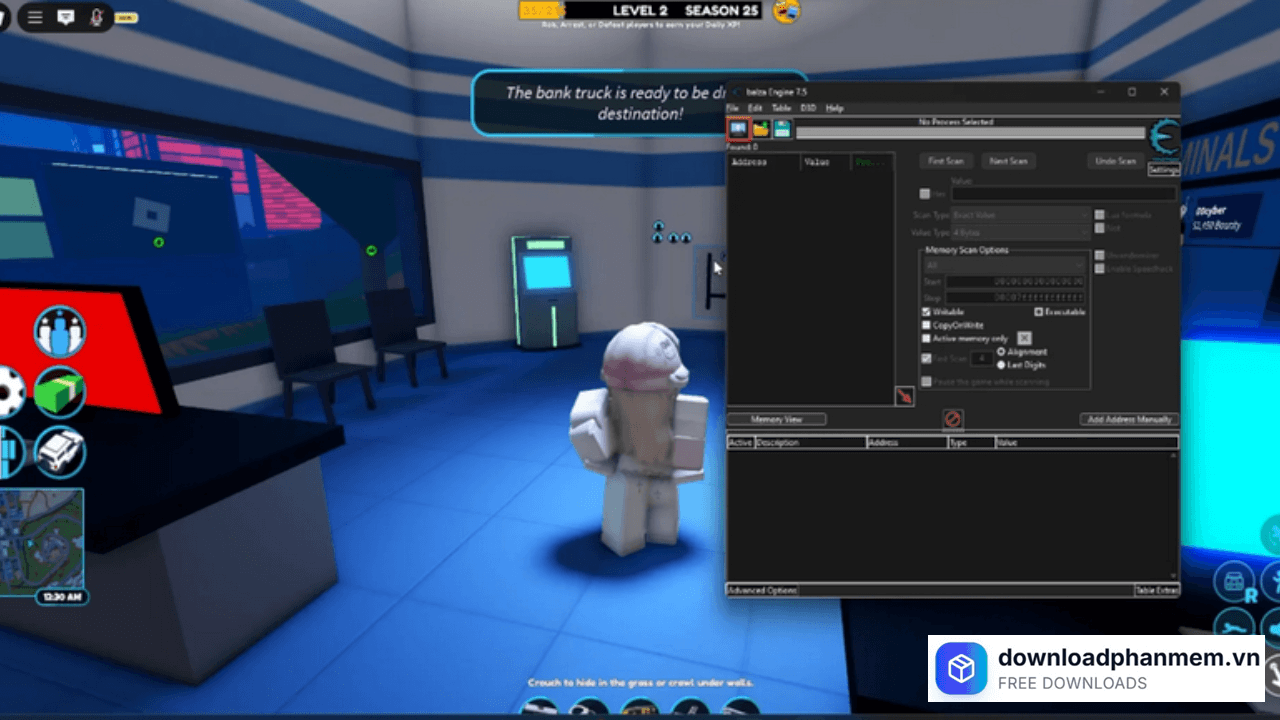Screen dimensions: 1280x720
Task: Open the garage vehicle icon in Jailbreak
Action: point(58,452)
